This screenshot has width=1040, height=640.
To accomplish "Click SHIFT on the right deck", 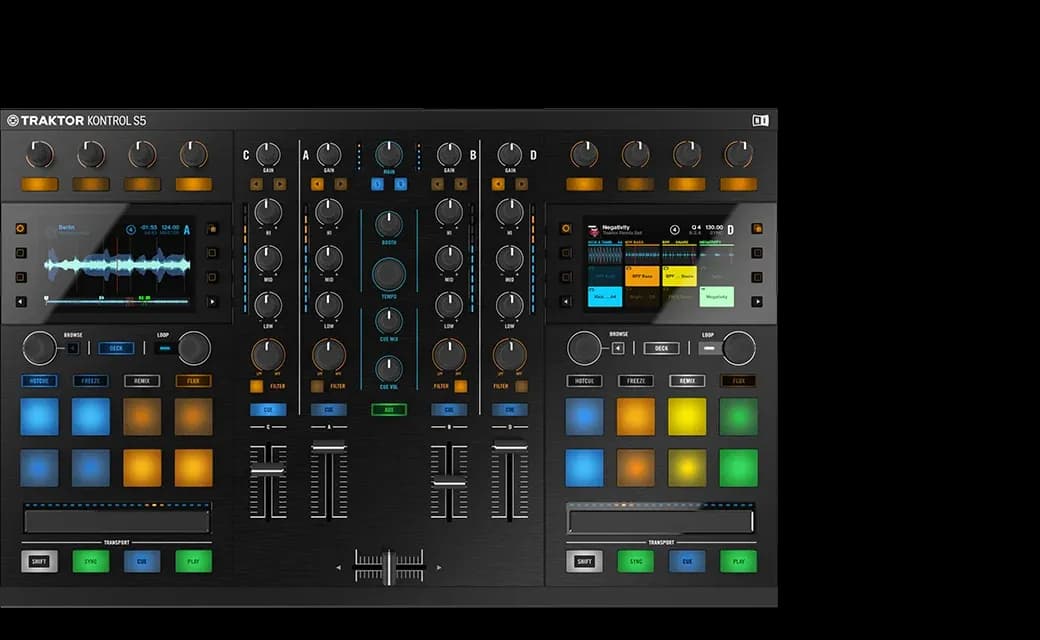I will [x=584, y=561].
